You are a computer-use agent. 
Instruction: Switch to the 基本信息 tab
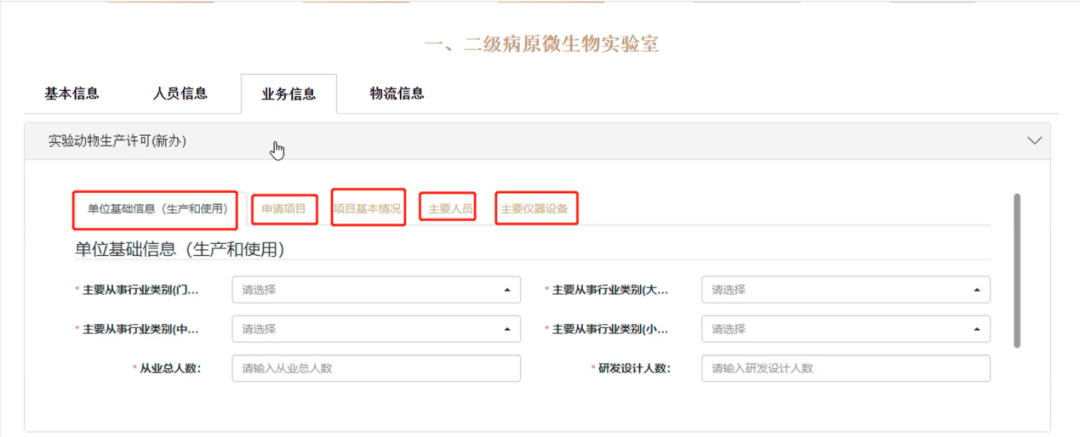click(71, 94)
